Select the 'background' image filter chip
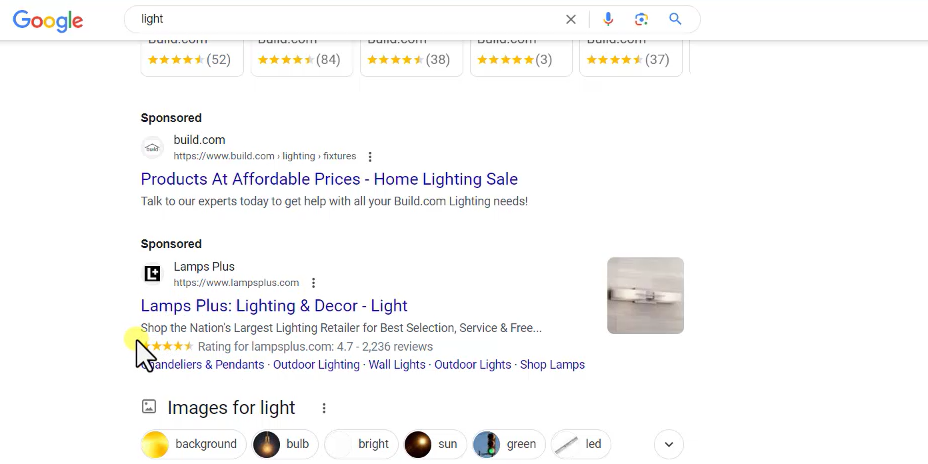Viewport: 928px width, 464px height. pos(194,444)
